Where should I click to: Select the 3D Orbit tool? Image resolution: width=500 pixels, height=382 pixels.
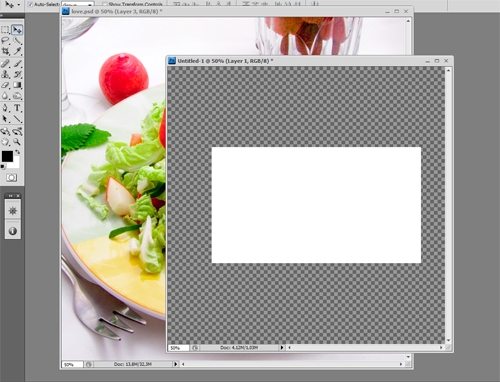tap(17, 131)
